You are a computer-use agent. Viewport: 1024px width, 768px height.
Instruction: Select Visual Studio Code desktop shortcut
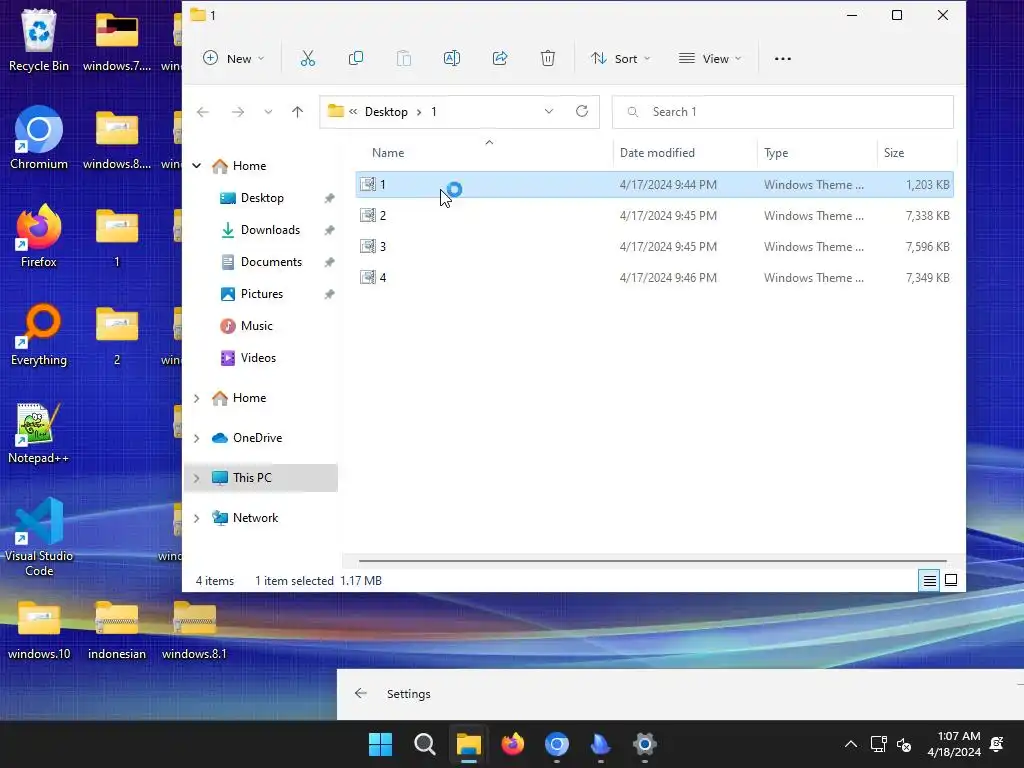pyautogui.click(x=39, y=538)
